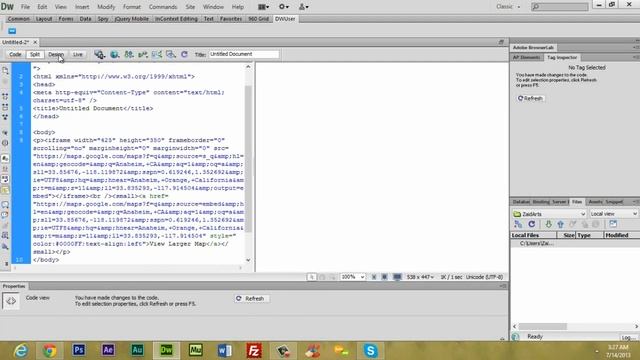Switch to the Layout insert tab
The height and width of the screenshot is (360, 640).
(44, 19)
